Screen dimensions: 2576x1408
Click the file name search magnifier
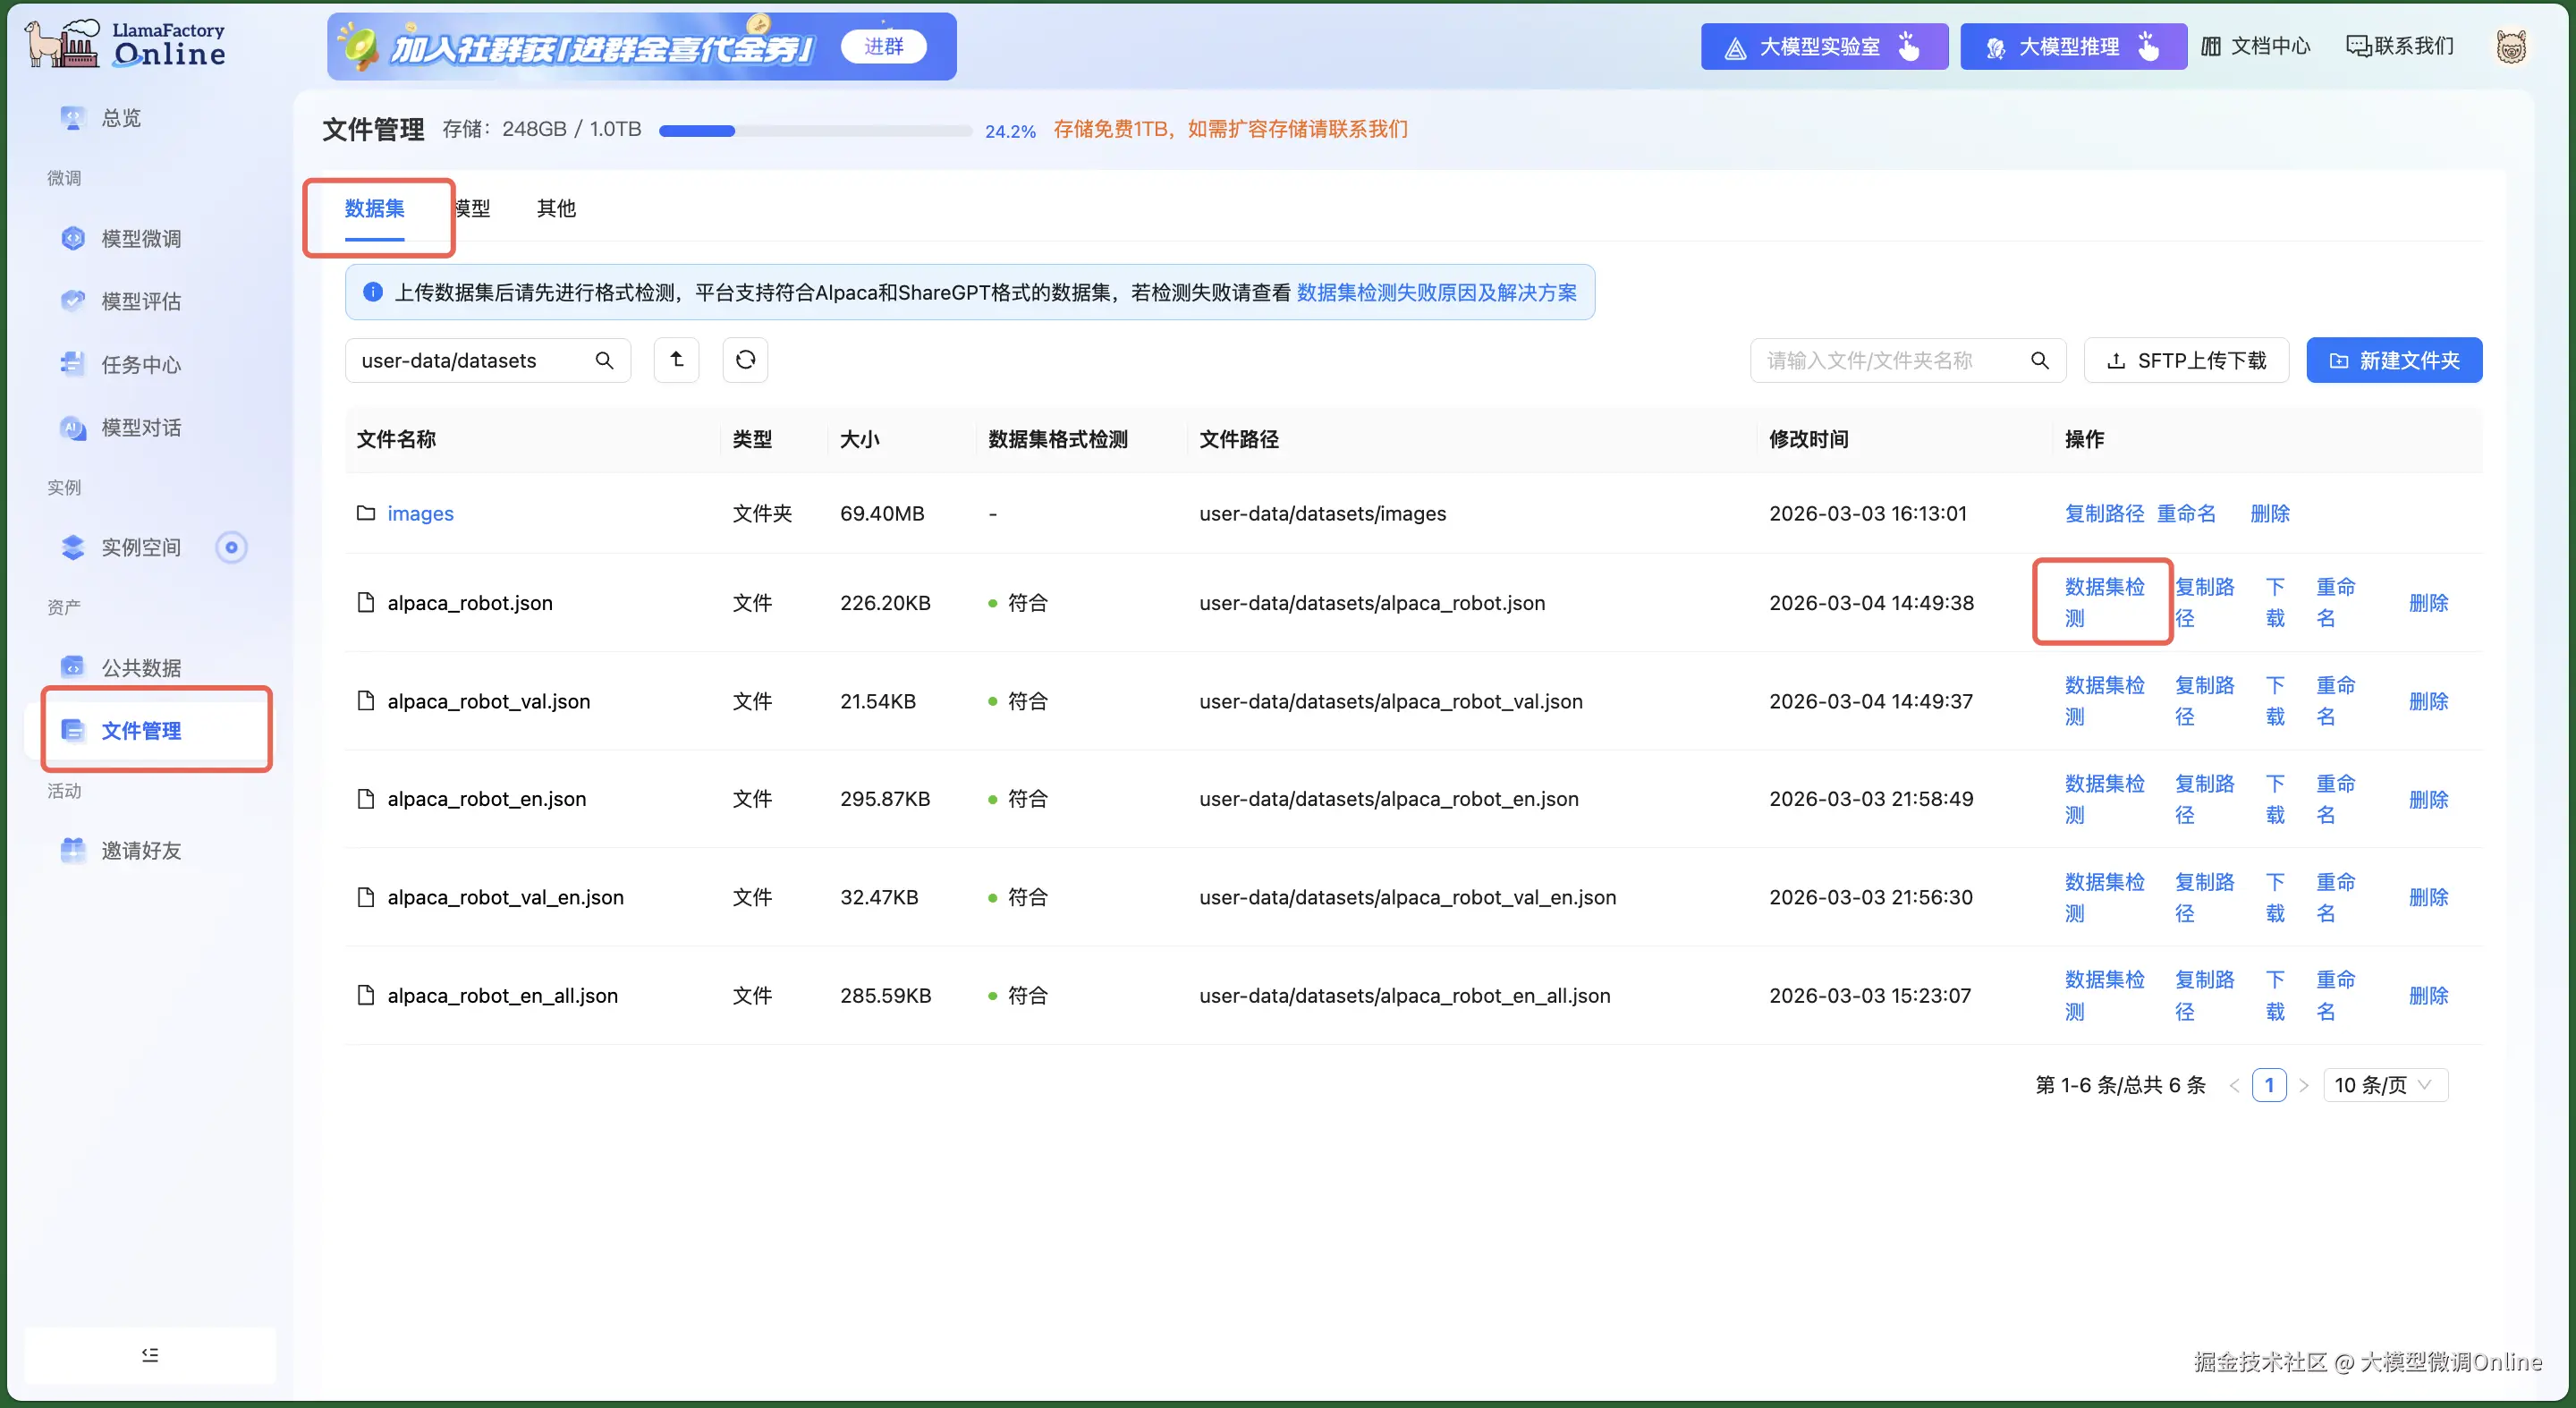pyautogui.click(x=2040, y=360)
